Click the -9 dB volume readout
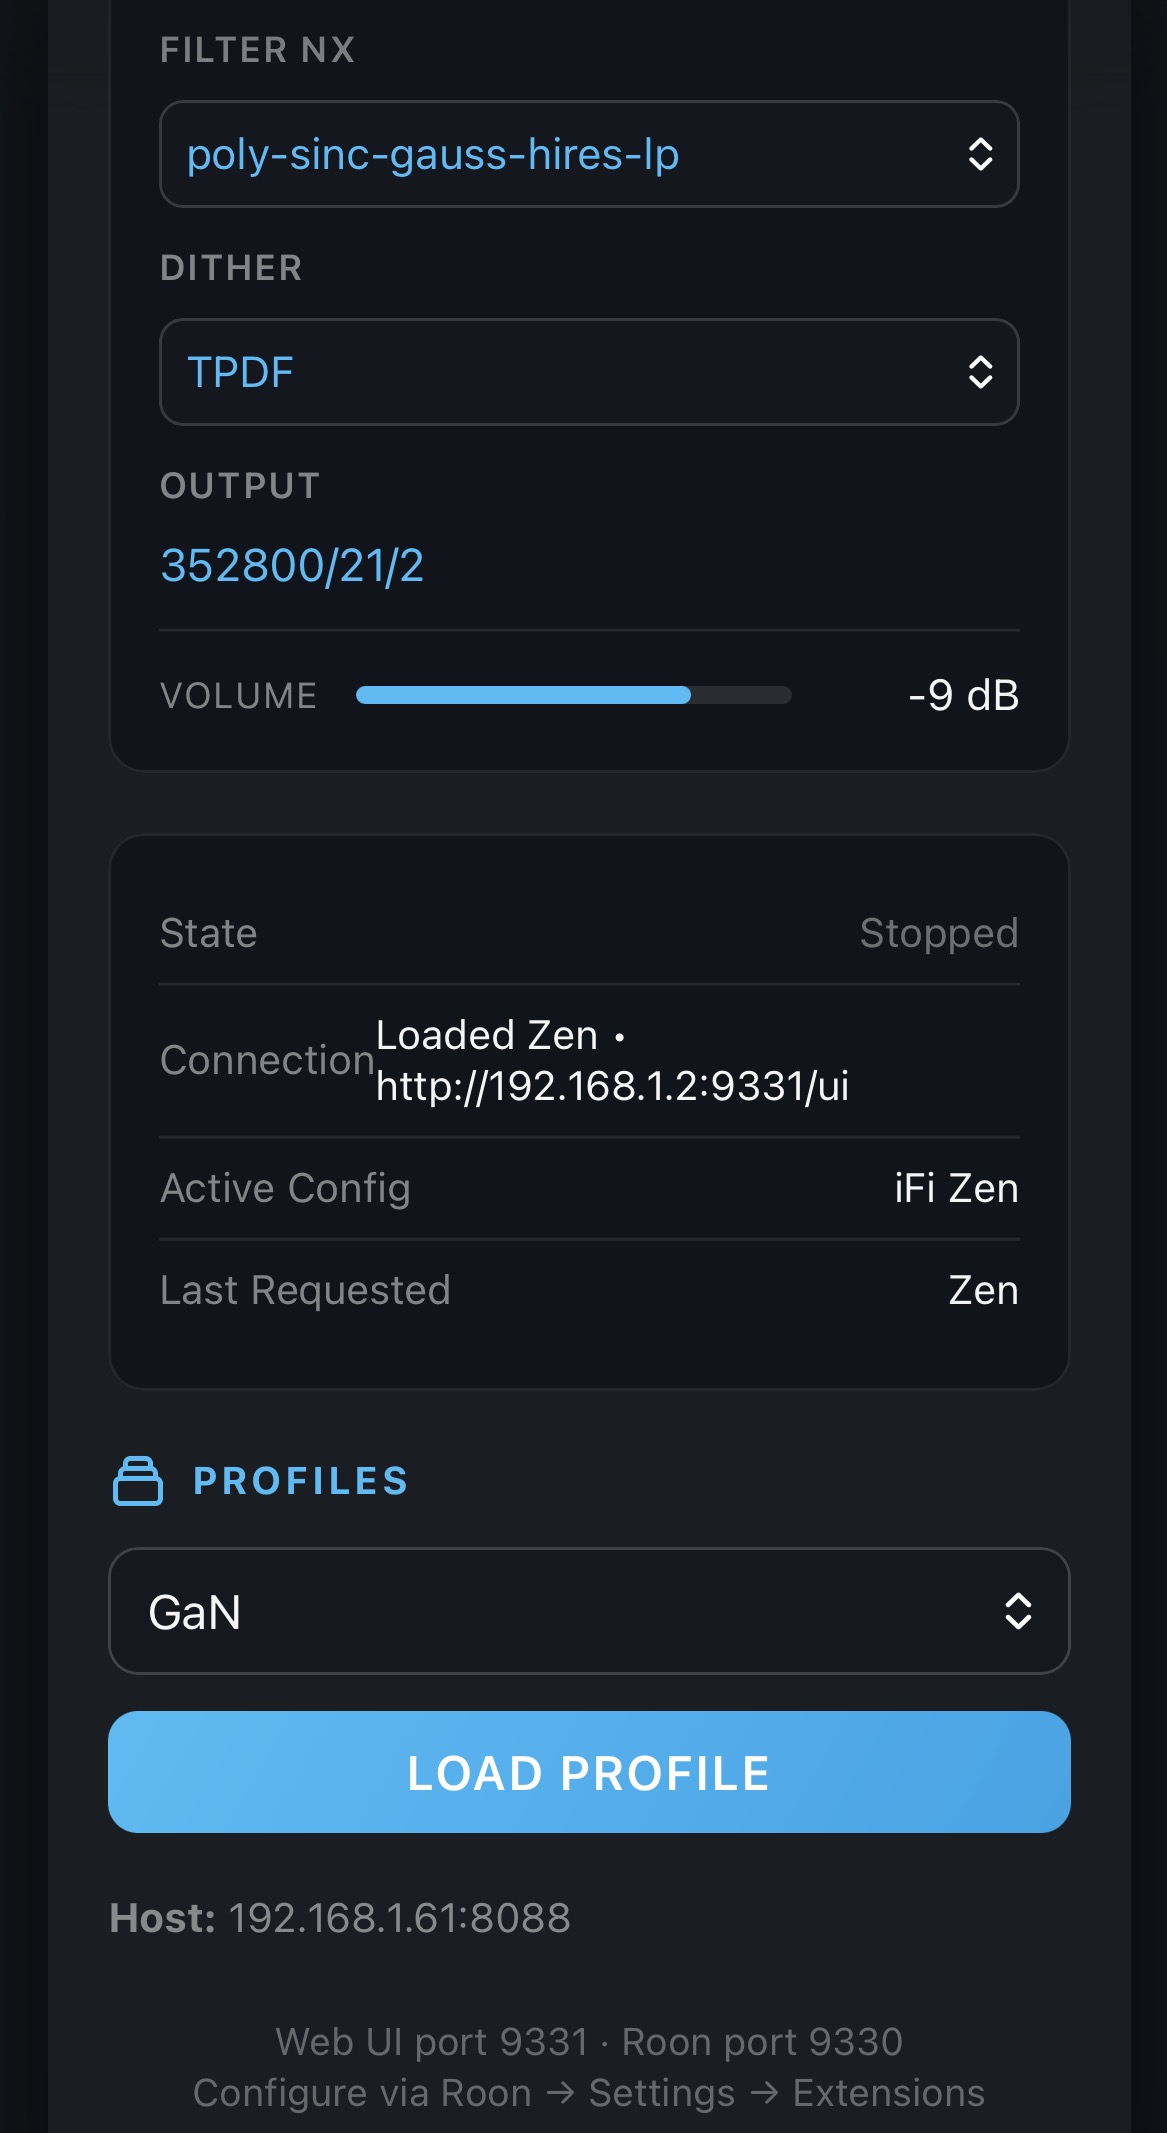1167x2133 pixels. (x=963, y=695)
